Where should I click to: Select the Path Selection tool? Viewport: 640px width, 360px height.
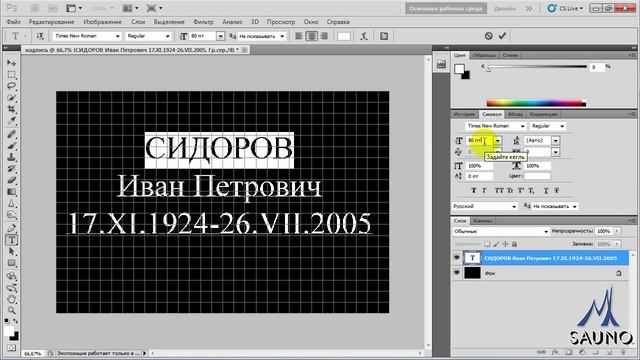pyautogui.click(x=11, y=251)
